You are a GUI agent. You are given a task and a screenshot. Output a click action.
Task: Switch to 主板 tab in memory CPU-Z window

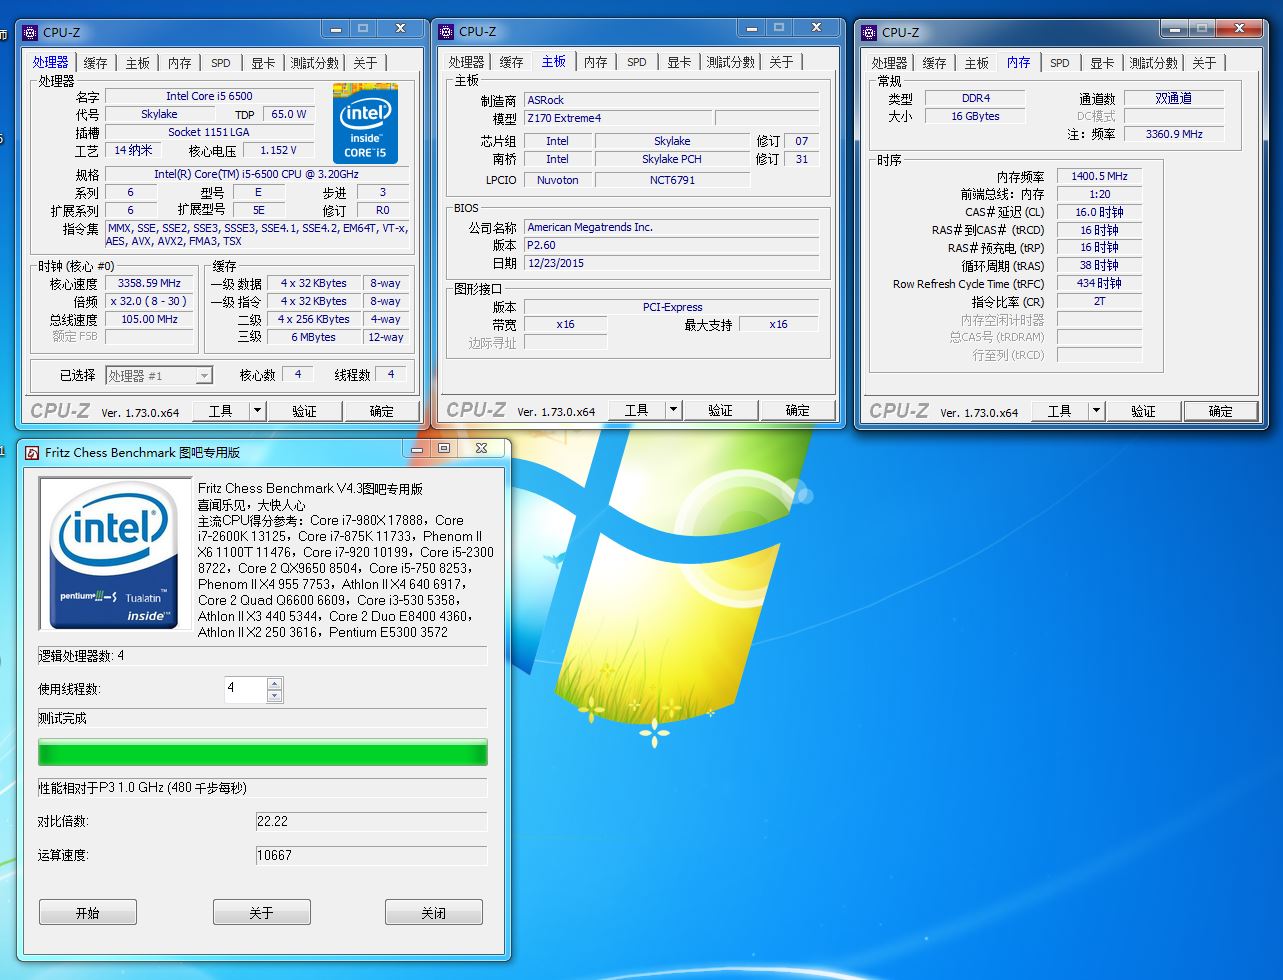pyautogui.click(x=976, y=63)
